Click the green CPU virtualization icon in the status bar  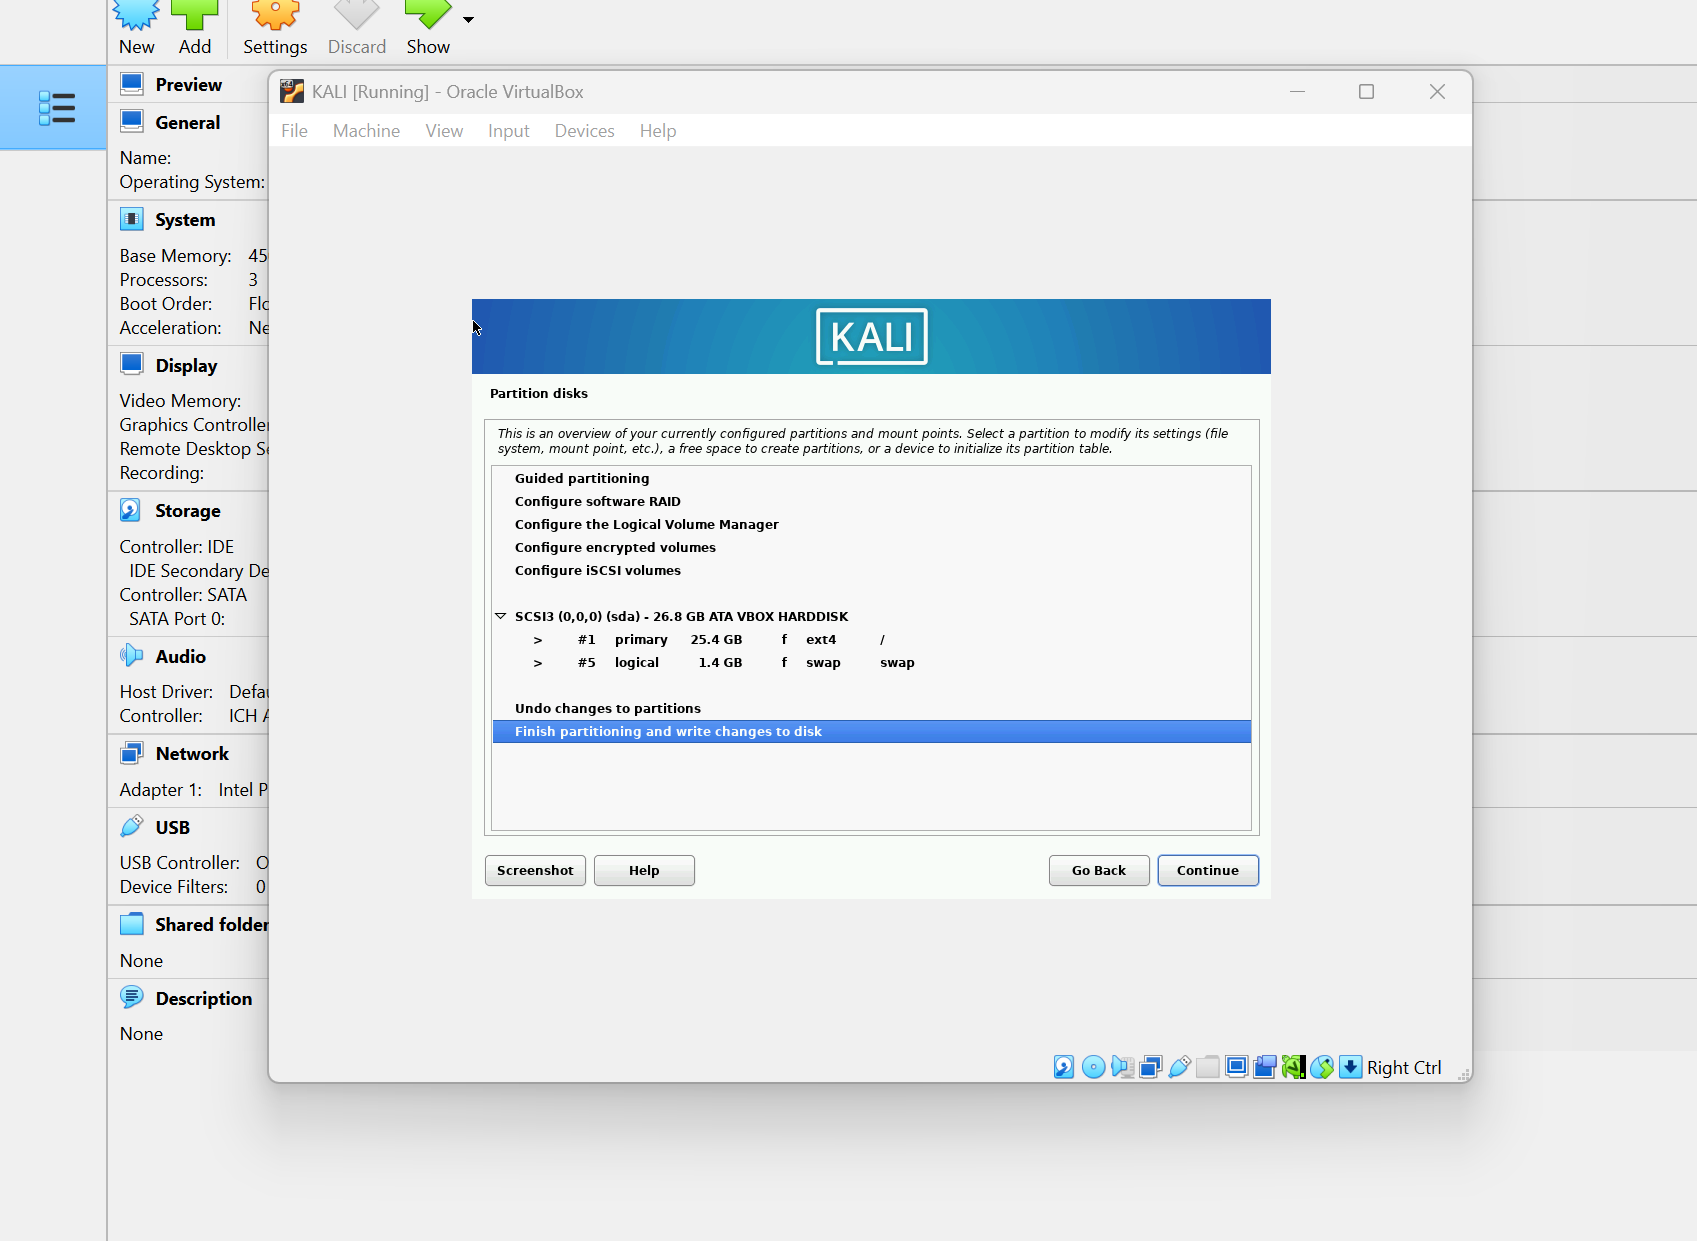(x=1294, y=1067)
